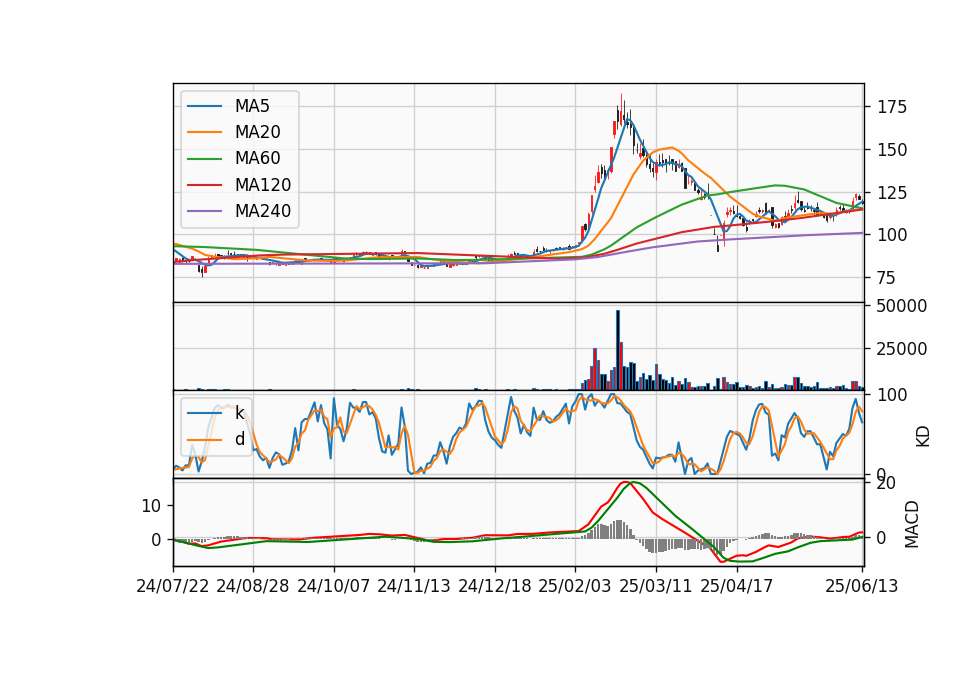The width and height of the screenshot is (960, 690).
Task: Click the MA120 legend label
Action: 263,185
